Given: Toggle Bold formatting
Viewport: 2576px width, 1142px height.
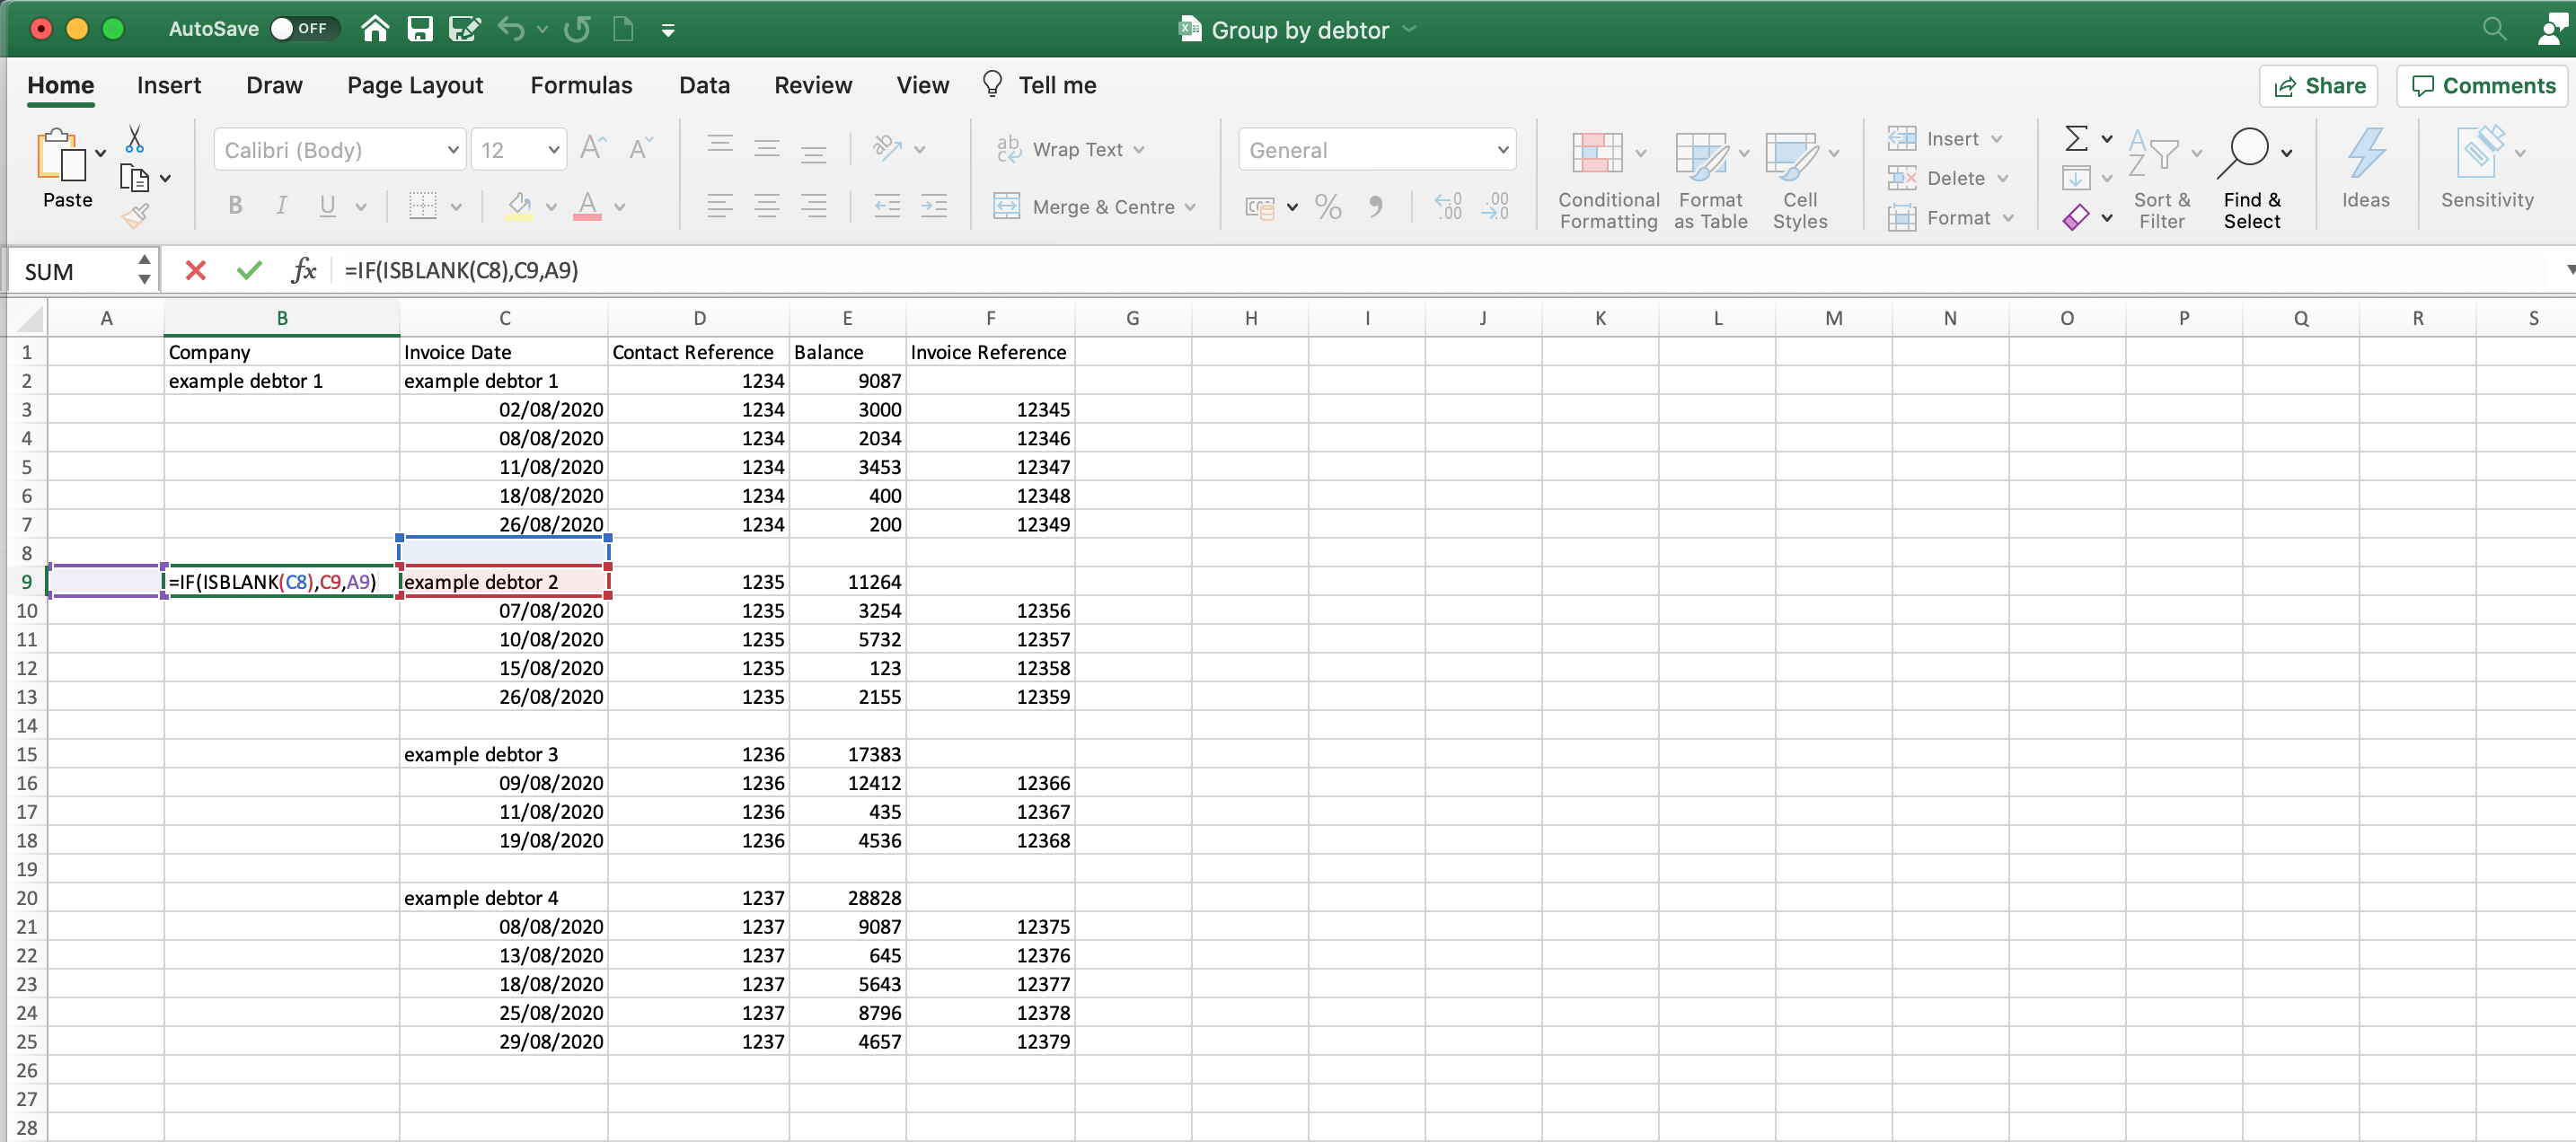Looking at the screenshot, I should 235,206.
